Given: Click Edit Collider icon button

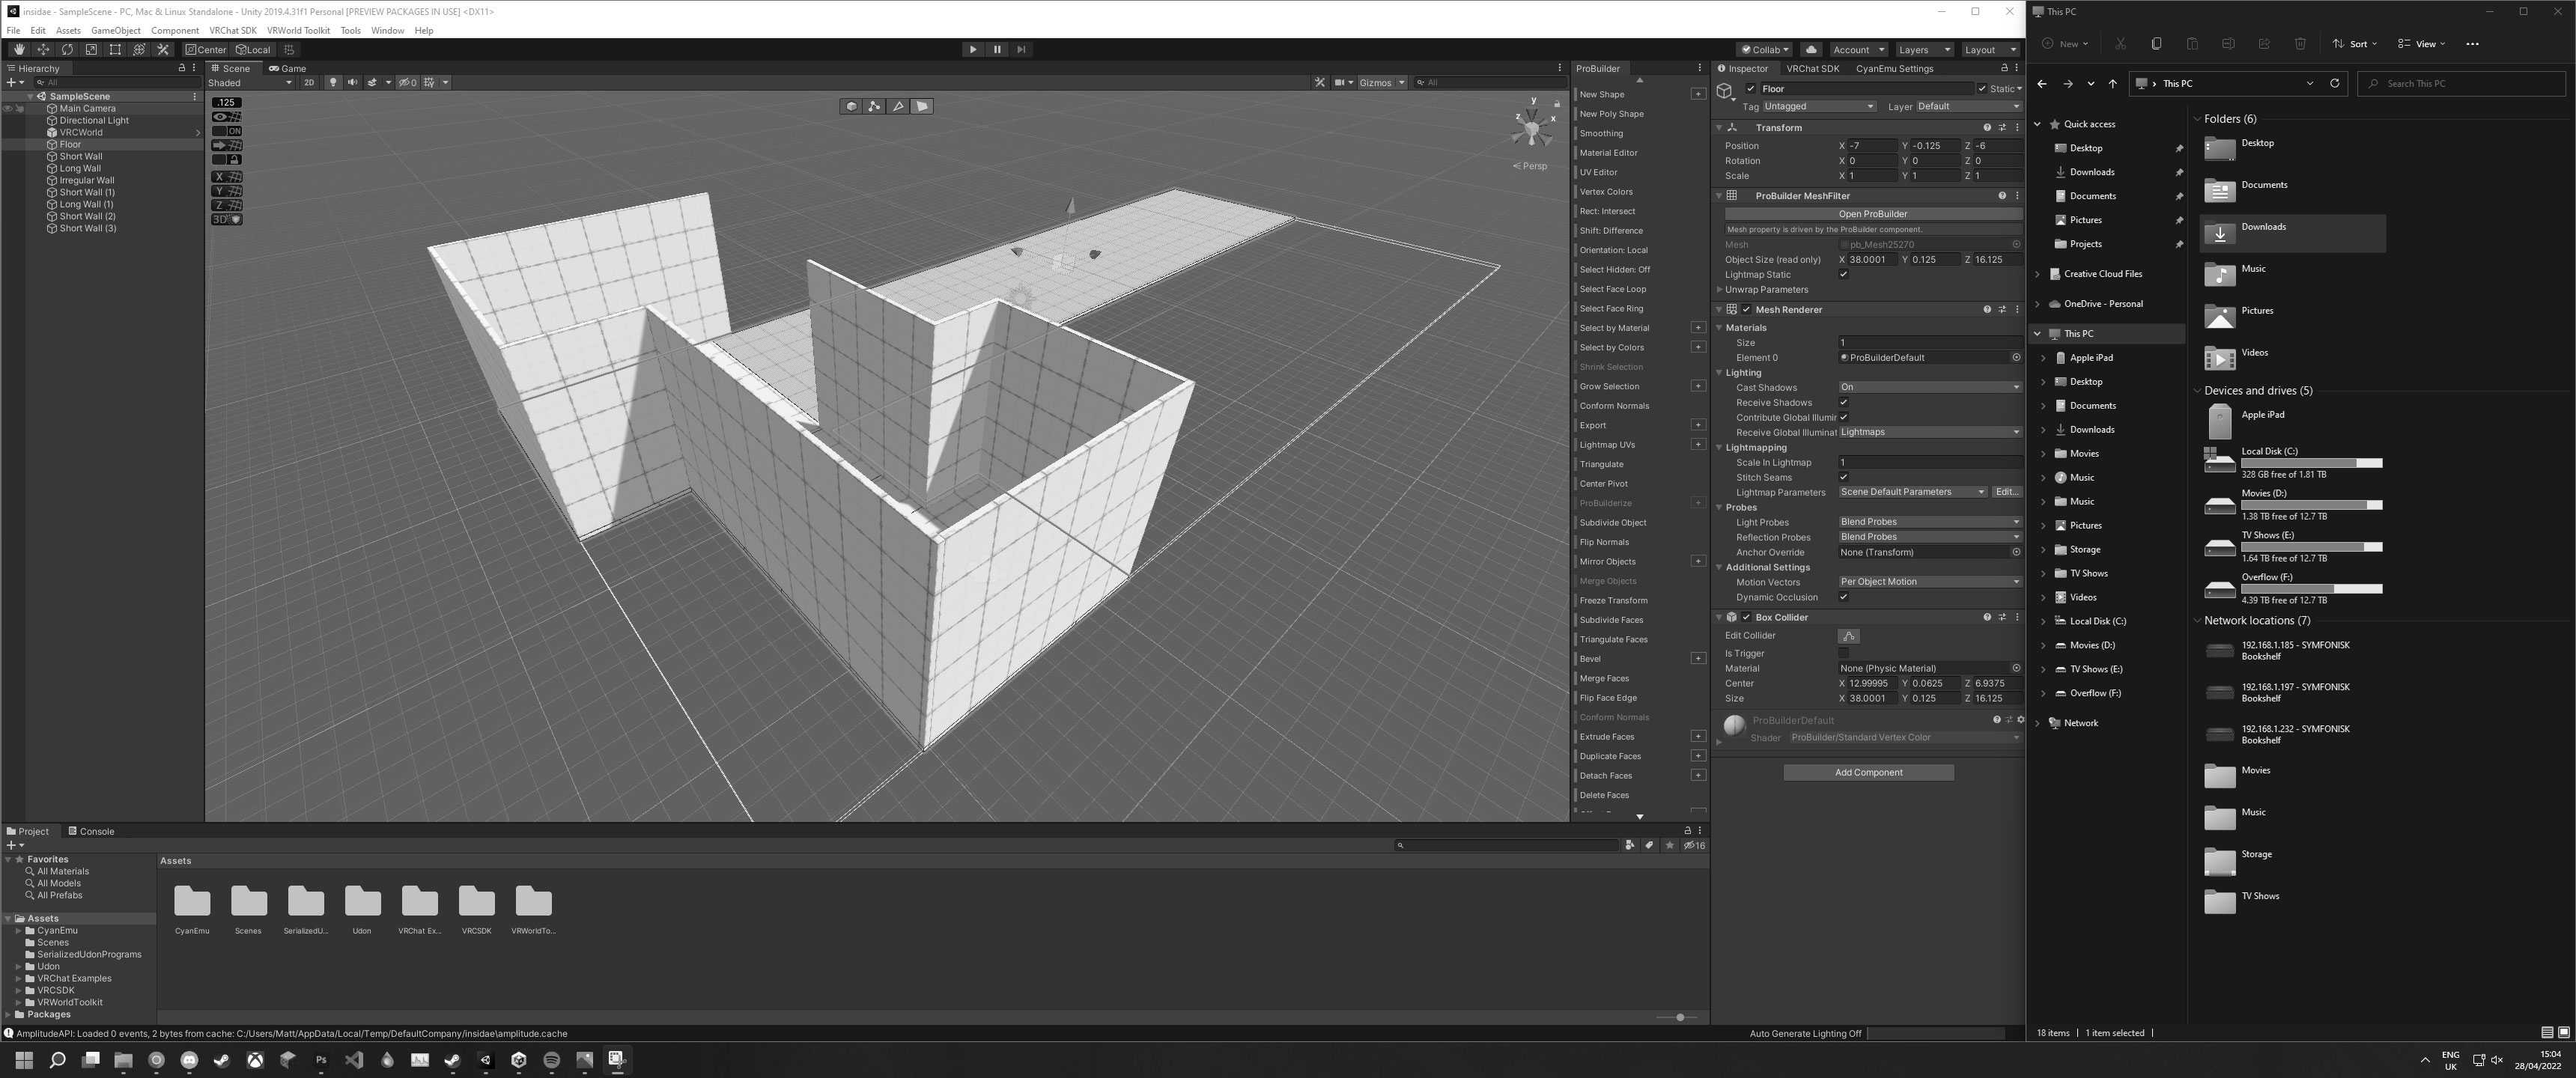Looking at the screenshot, I should (1848, 636).
